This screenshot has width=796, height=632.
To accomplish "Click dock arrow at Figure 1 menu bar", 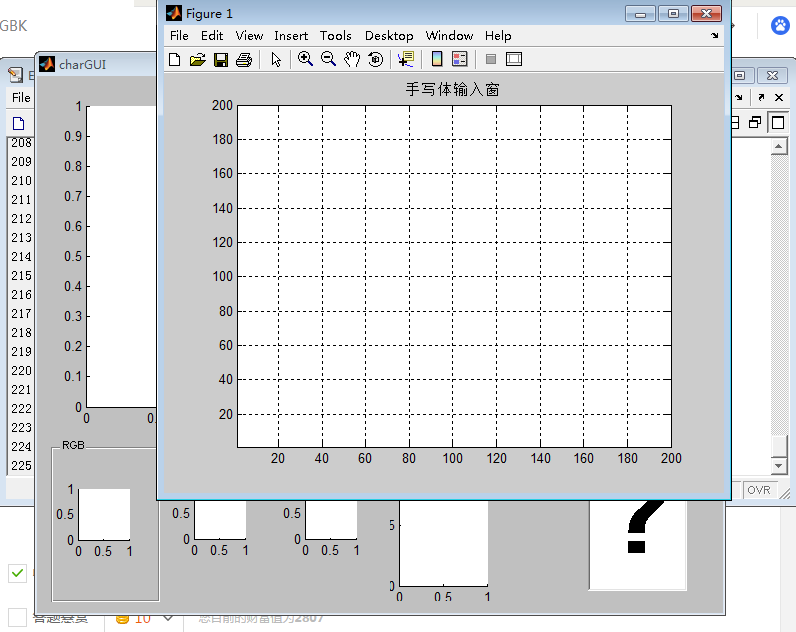I will click(x=715, y=36).
